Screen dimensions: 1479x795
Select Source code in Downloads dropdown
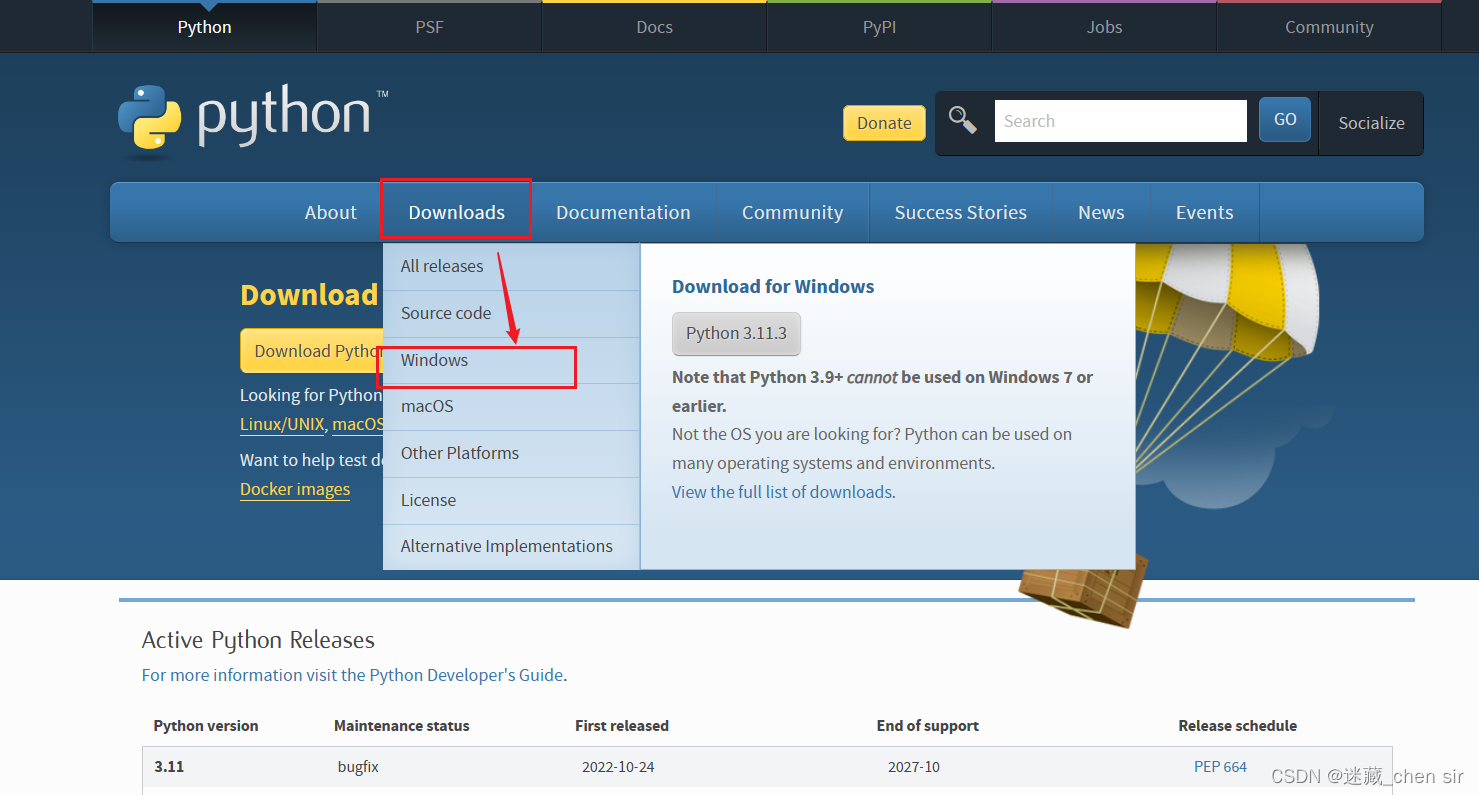511,314
